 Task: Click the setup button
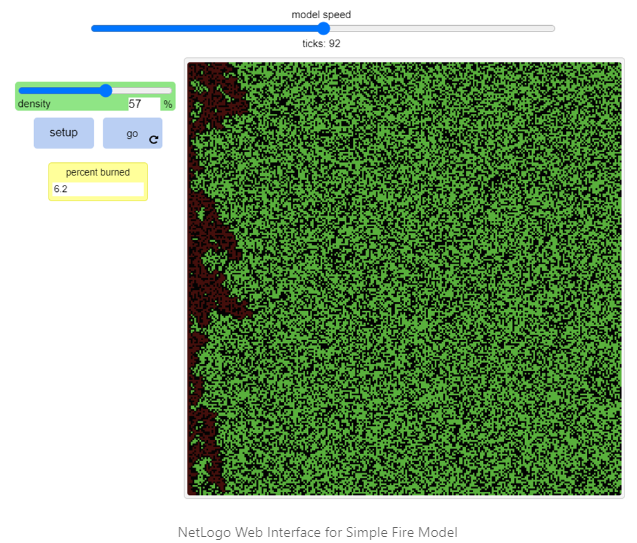(64, 133)
